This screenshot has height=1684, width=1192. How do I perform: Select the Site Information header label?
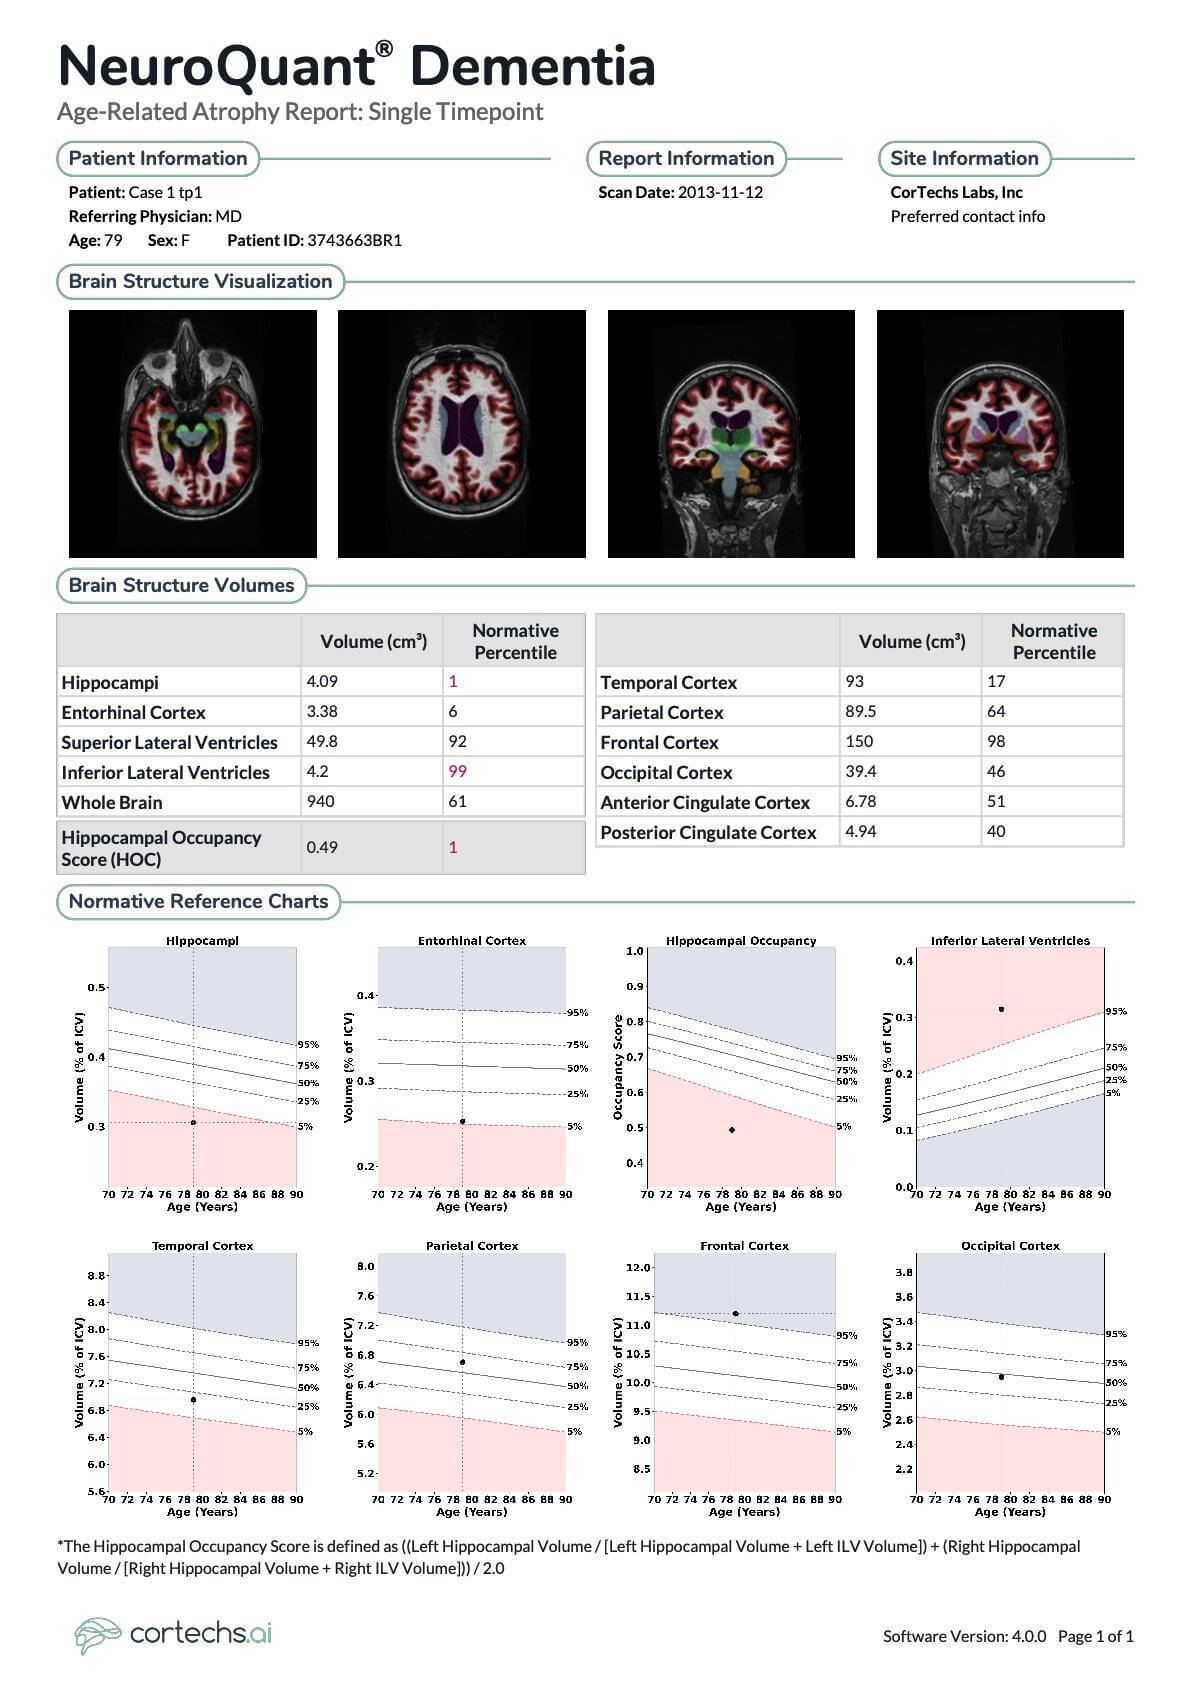coord(964,158)
